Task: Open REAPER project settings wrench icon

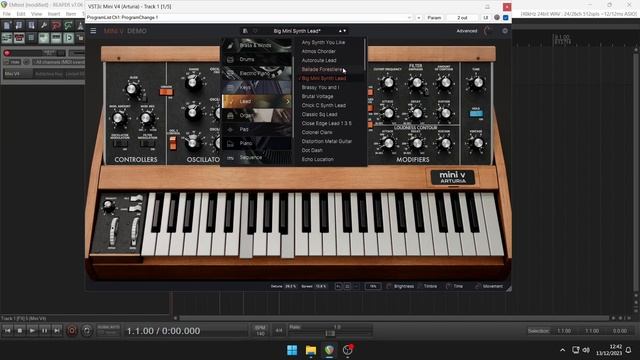Action: point(44,26)
